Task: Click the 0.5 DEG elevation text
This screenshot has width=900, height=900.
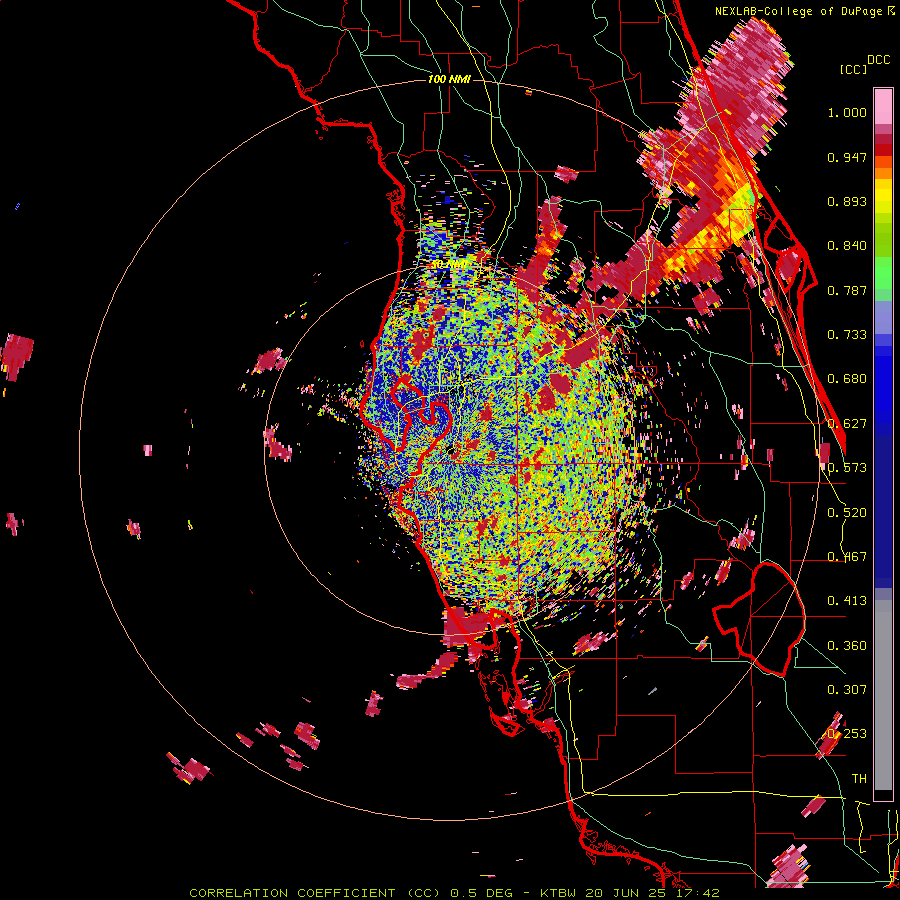Action: (x=482, y=893)
